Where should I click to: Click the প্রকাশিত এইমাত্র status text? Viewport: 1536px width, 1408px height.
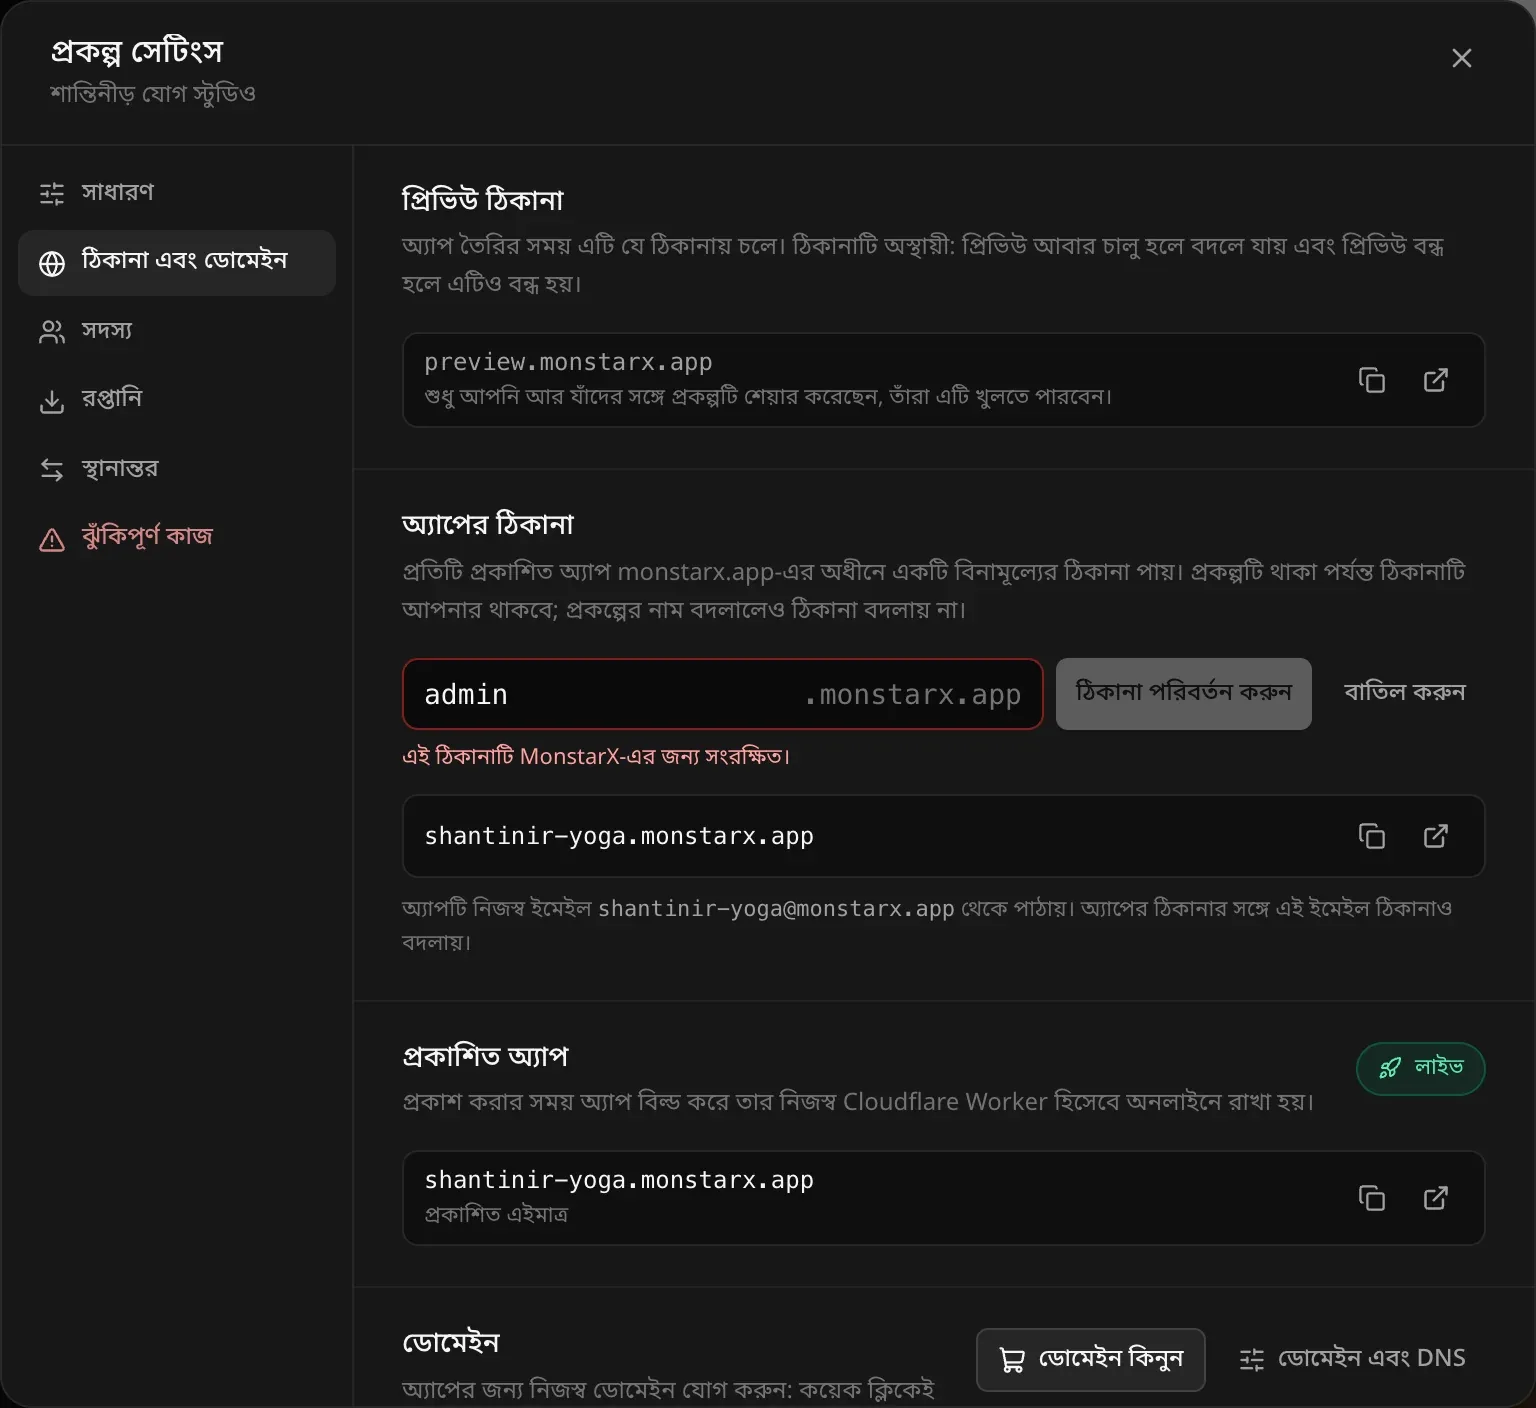tap(496, 1215)
